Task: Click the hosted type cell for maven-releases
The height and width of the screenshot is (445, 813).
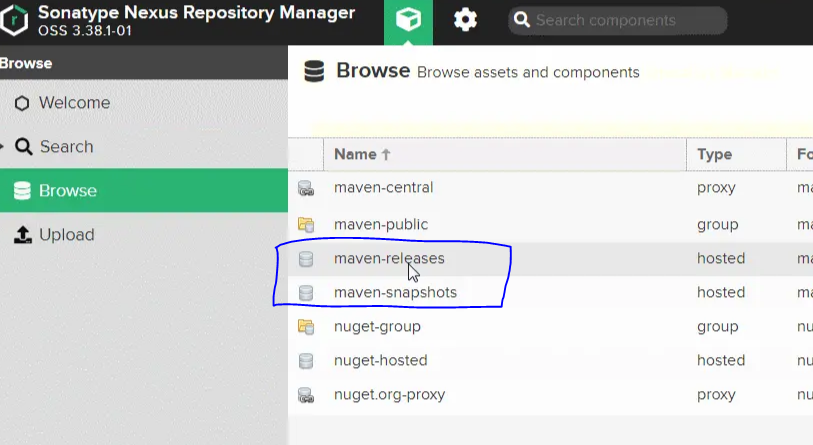Action: [x=721, y=258]
